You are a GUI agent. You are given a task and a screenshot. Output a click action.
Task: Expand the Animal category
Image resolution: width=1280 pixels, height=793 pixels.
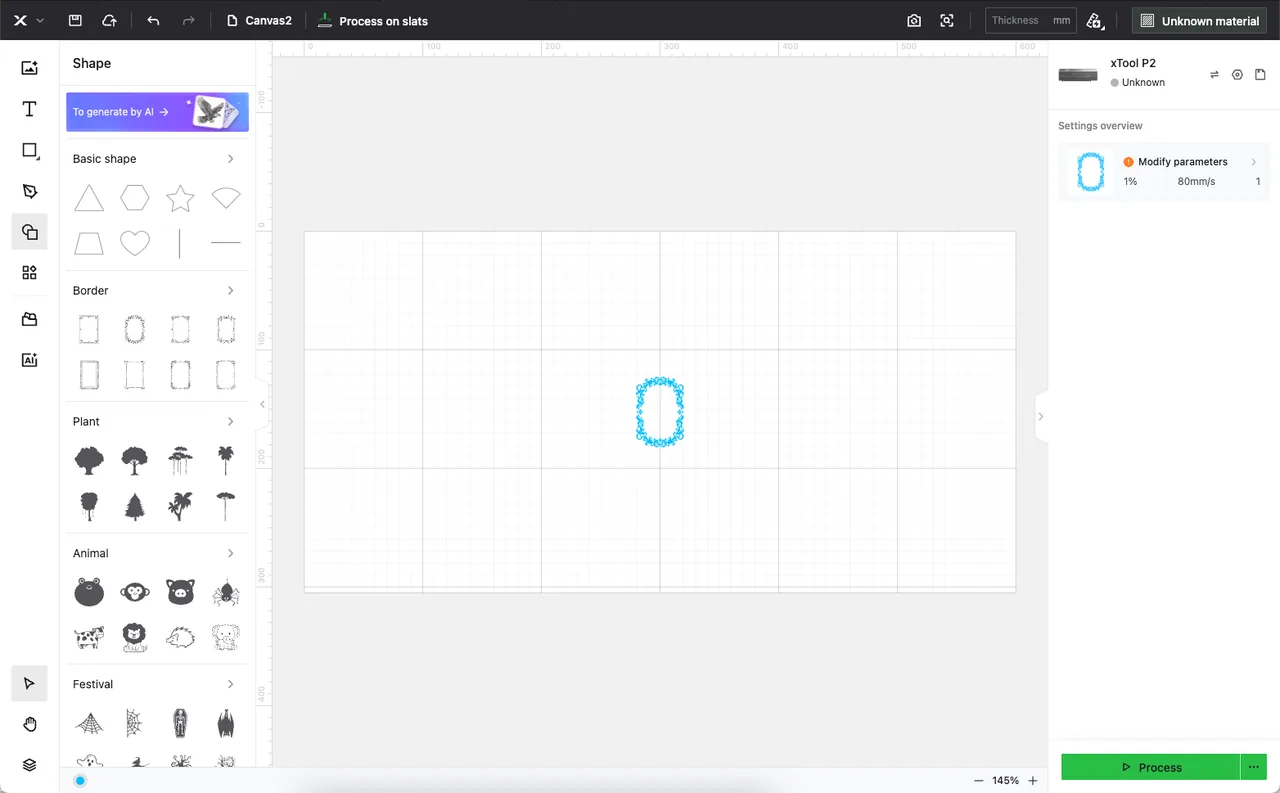[230, 553]
